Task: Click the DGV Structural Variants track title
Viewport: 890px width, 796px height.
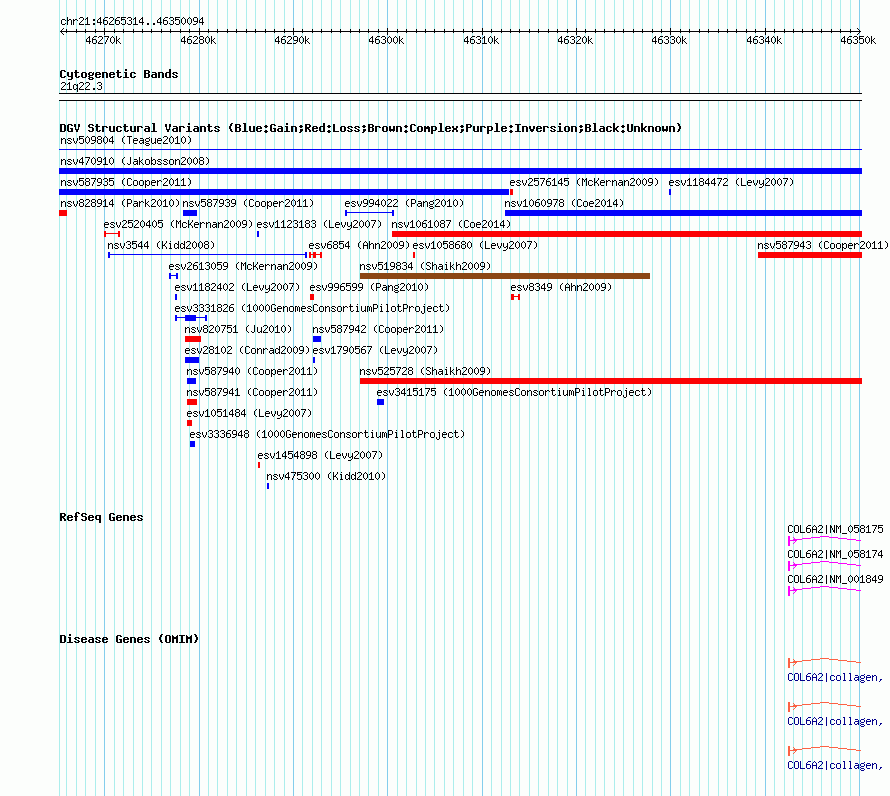Action: point(371,128)
